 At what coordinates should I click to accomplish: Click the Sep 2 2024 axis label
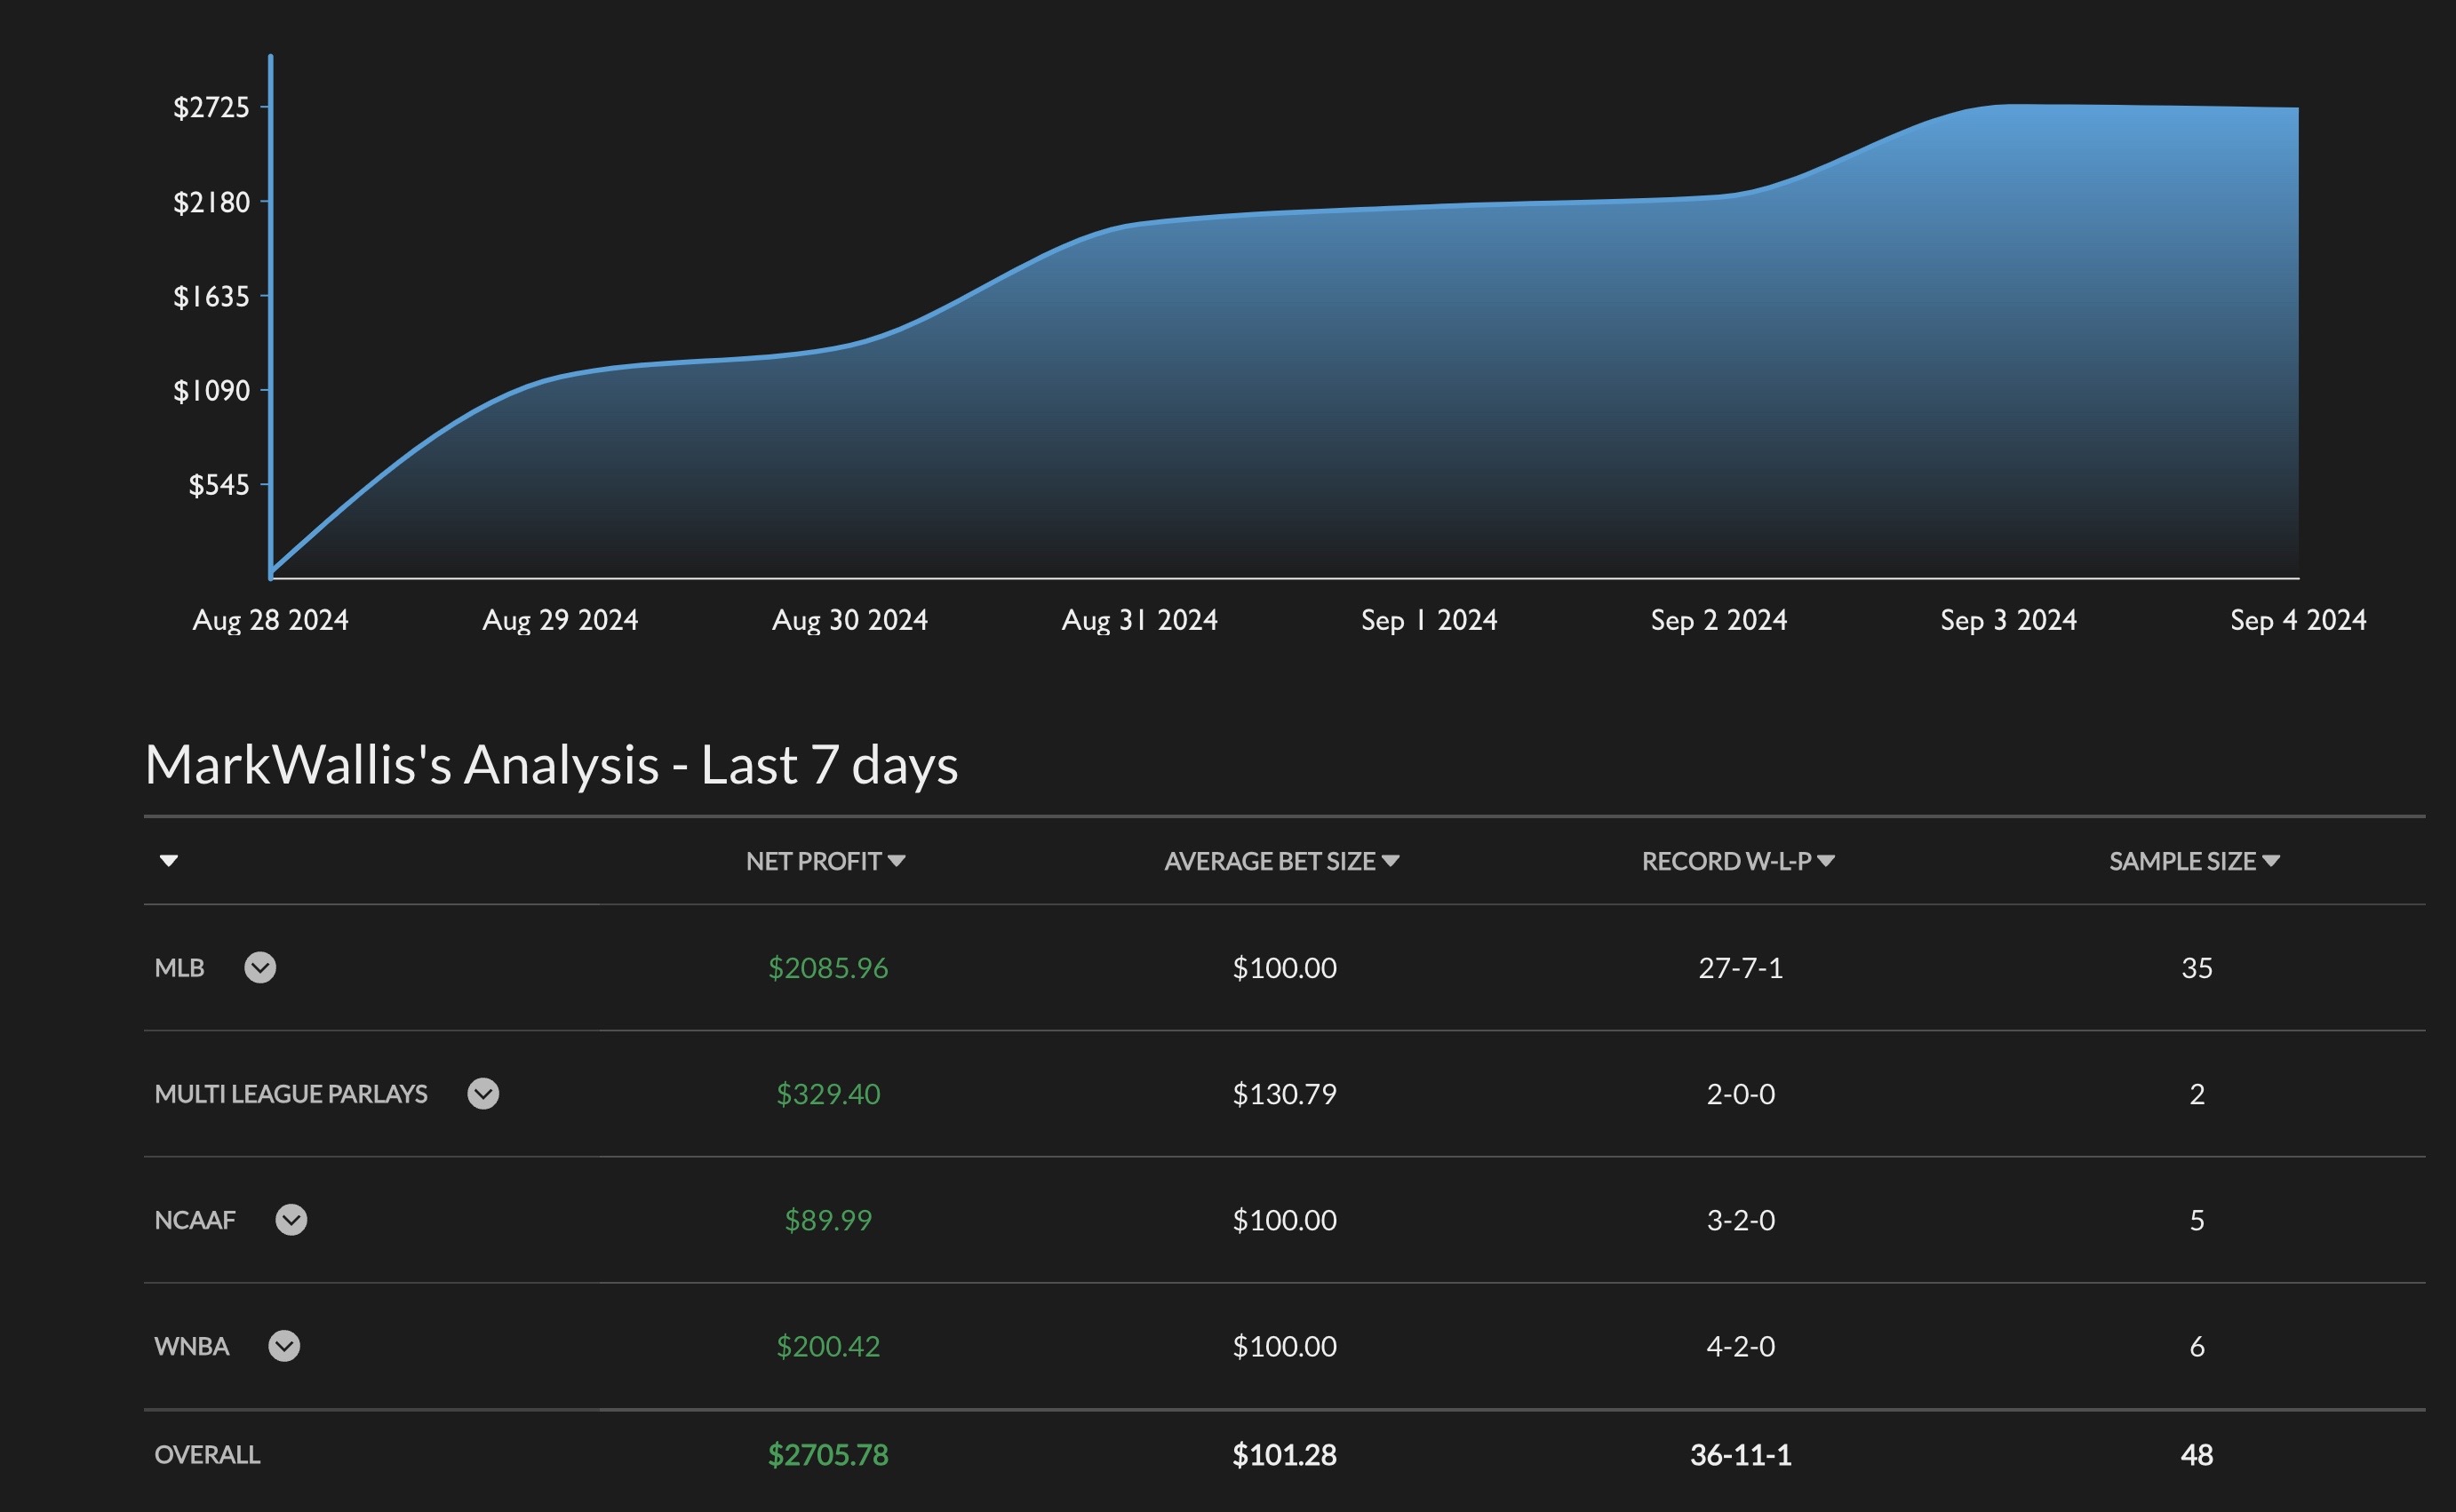point(1719,620)
